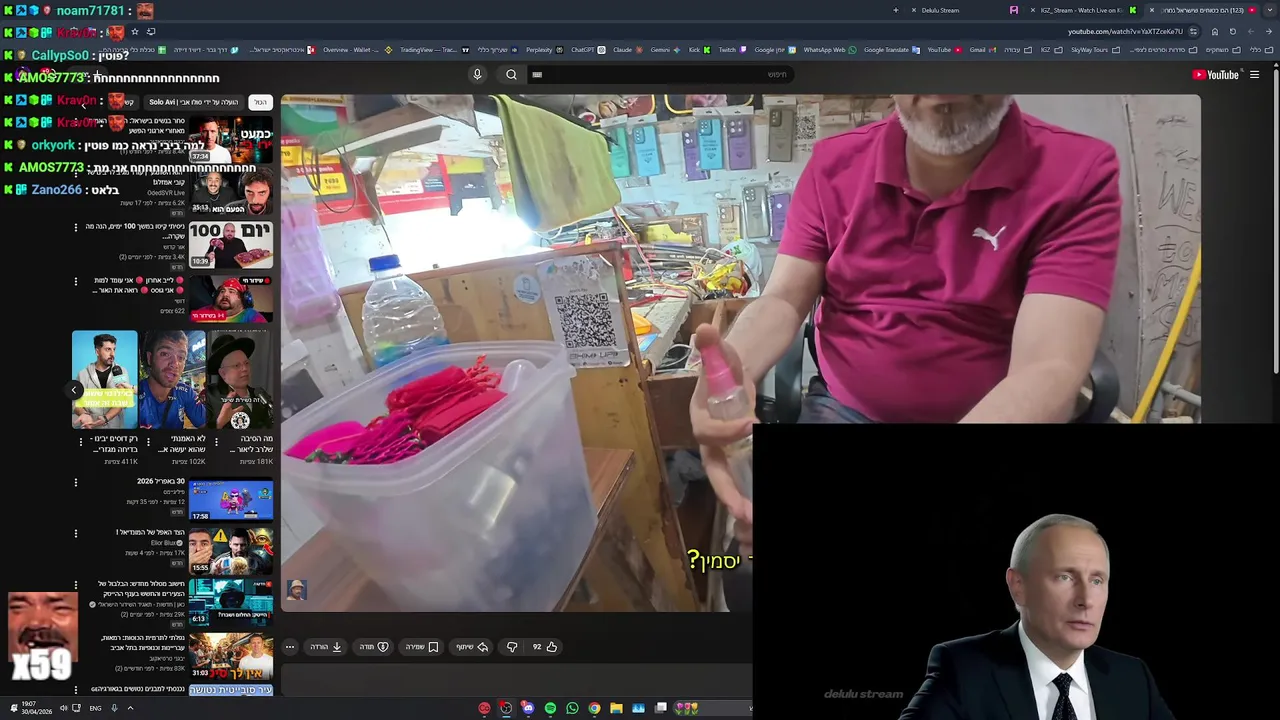Open the Gemini bookmark
Viewport: 1280px width, 720px height.
point(666,50)
